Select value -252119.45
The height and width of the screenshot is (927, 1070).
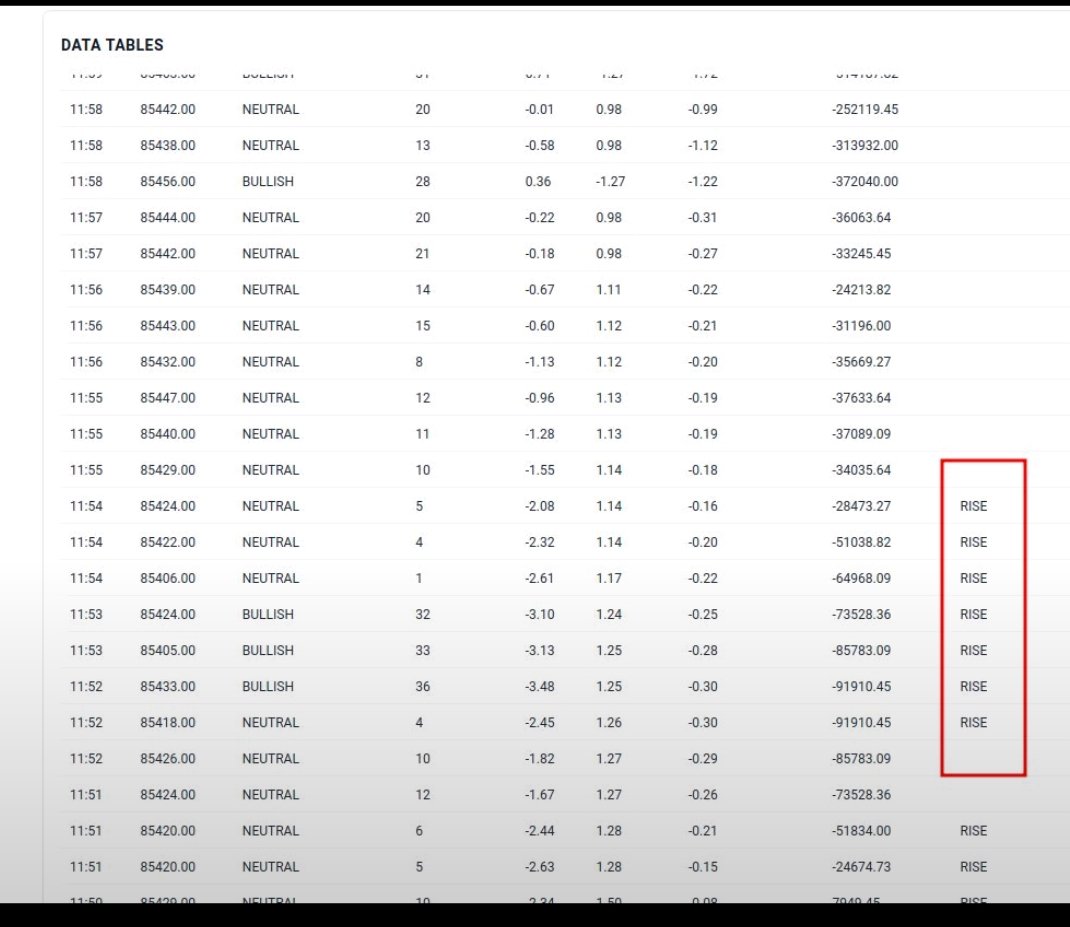coord(865,109)
